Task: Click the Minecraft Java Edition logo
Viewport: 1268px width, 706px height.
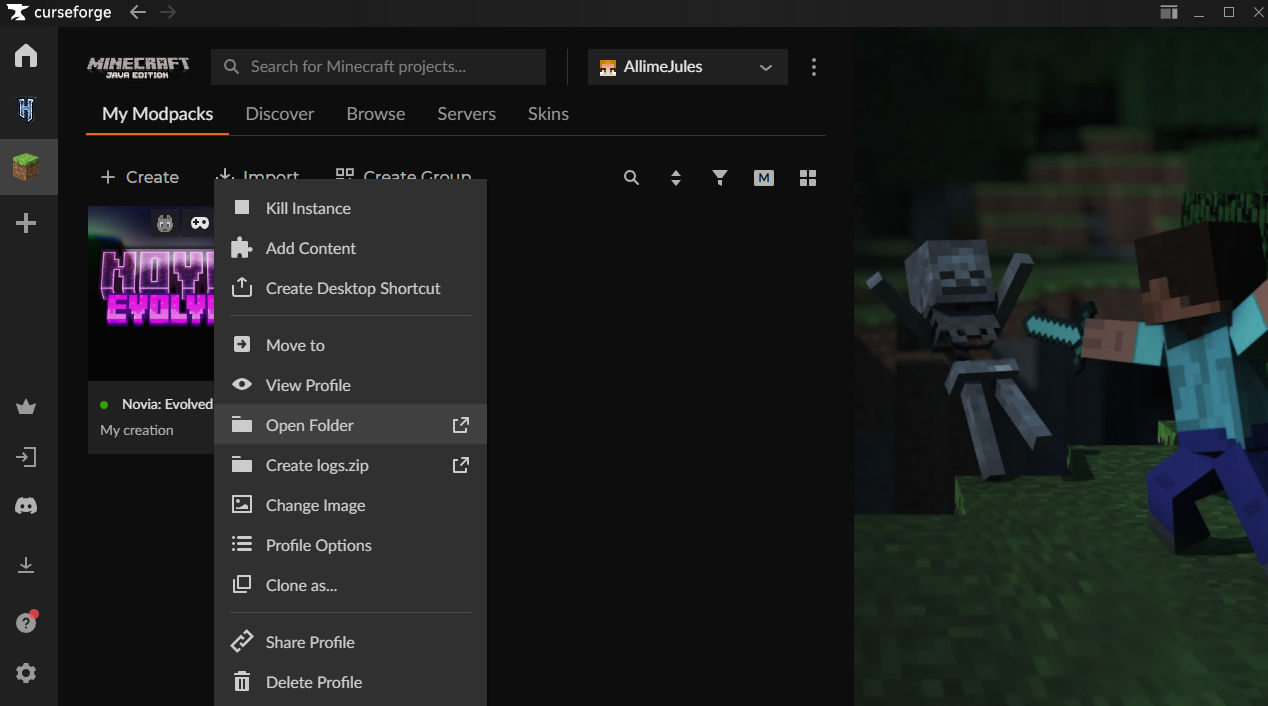Action: 138,67
